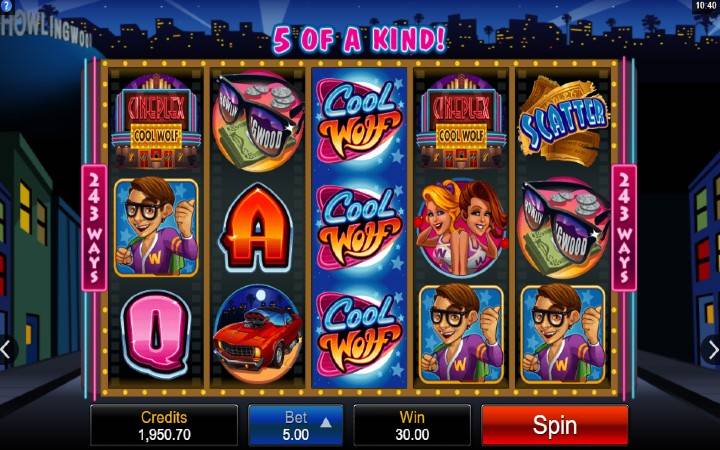Select the red muscle car symbol
Viewport: 720px width, 450px height.
(x=258, y=334)
